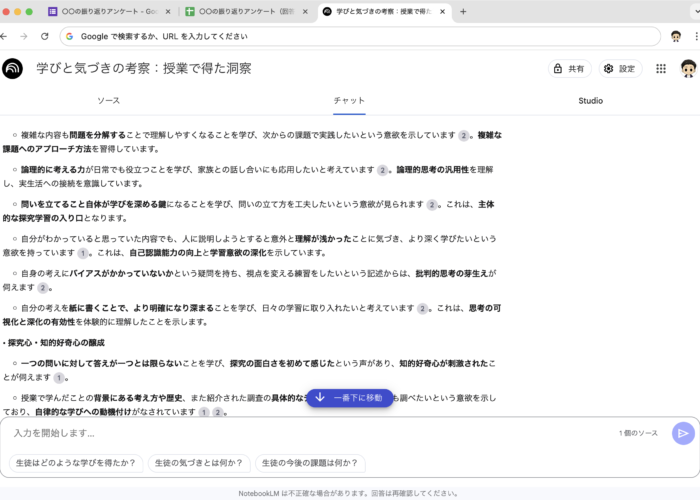The width and height of the screenshot is (700, 500).
Task: Open the 共有 share button
Action: point(569,69)
